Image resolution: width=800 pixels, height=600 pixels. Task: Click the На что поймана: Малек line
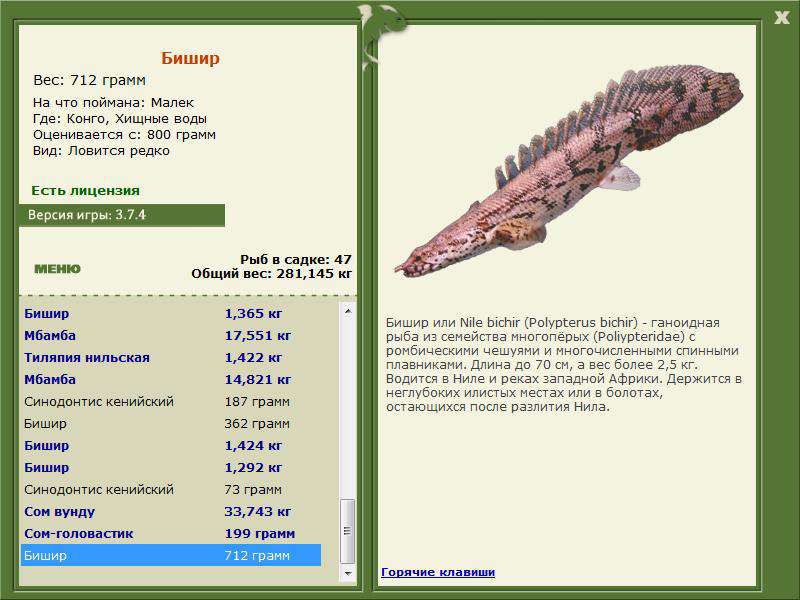pos(113,103)
